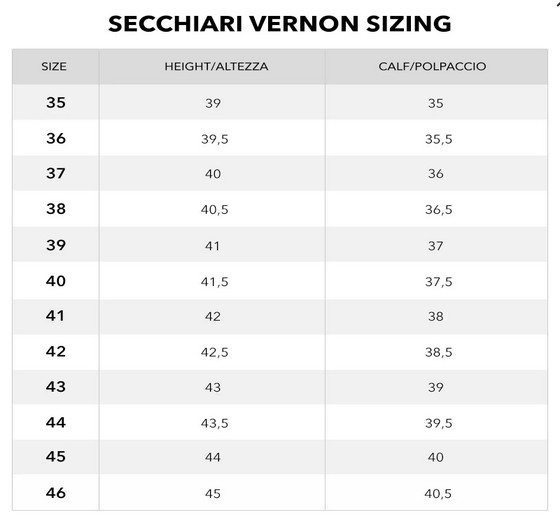Click the SECCHIARI VERNON SIZING title
Viewport: 560px width, 519px height.
[x=280, y=24]
